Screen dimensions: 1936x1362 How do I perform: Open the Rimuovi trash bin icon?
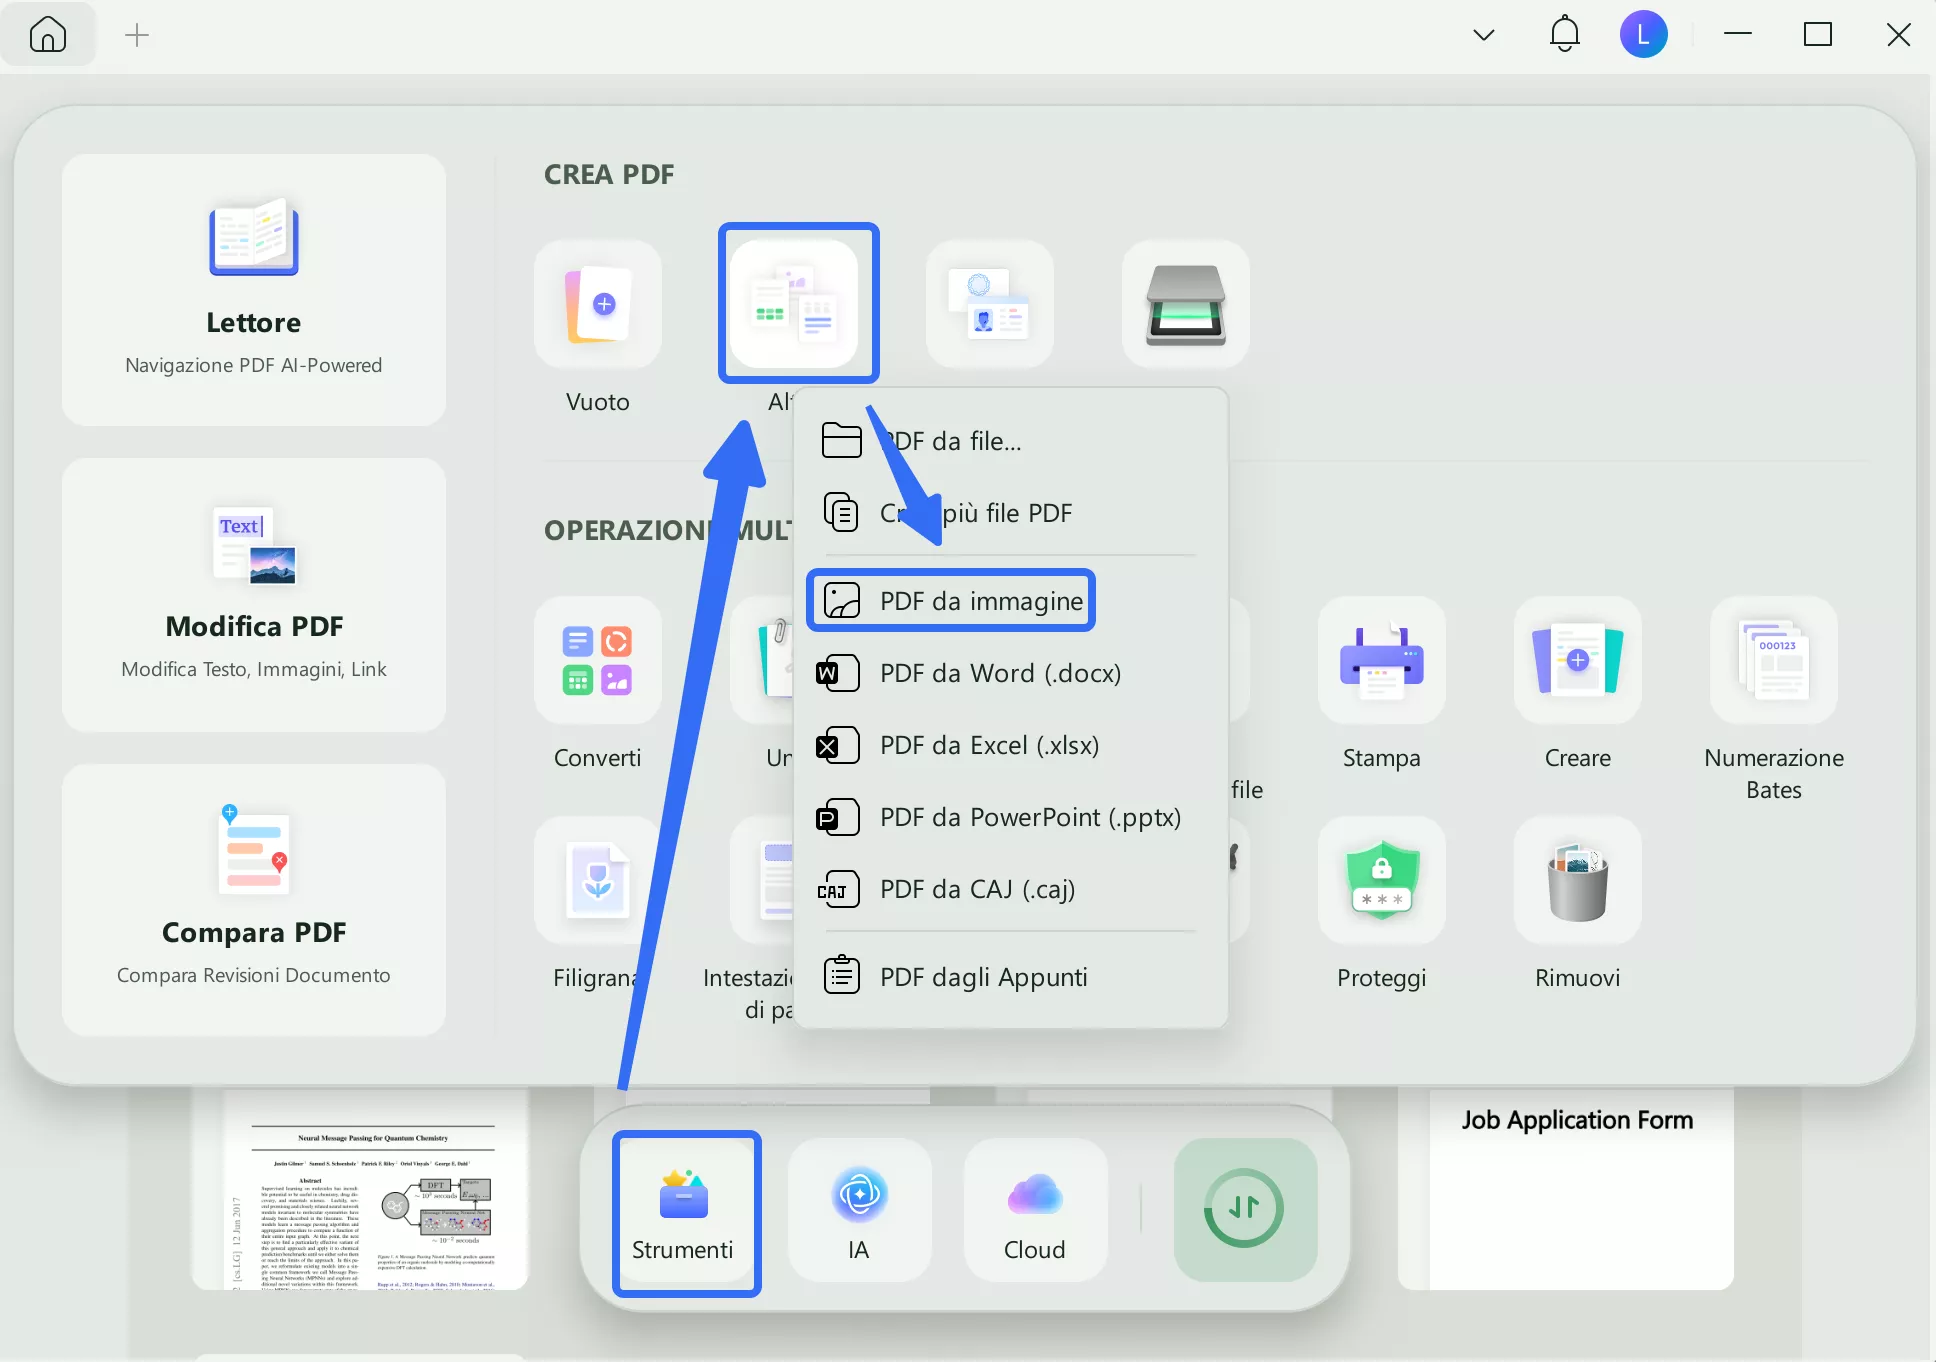(1577, 881)
